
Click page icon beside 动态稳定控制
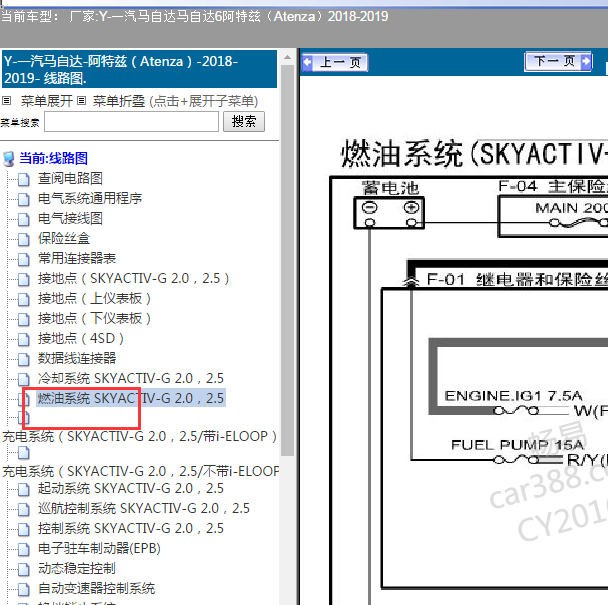(x=24, y=570)
